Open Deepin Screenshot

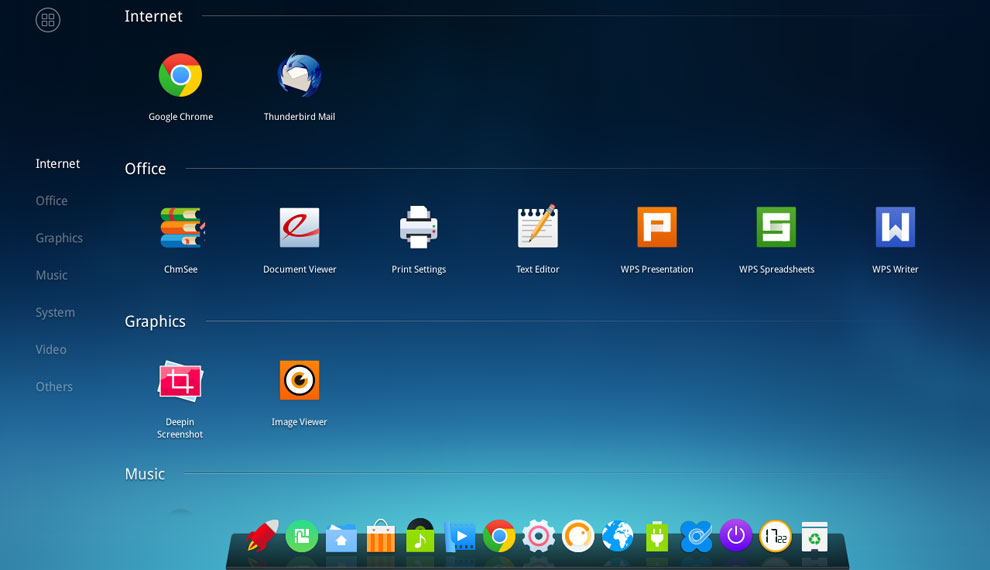[180, 381]
